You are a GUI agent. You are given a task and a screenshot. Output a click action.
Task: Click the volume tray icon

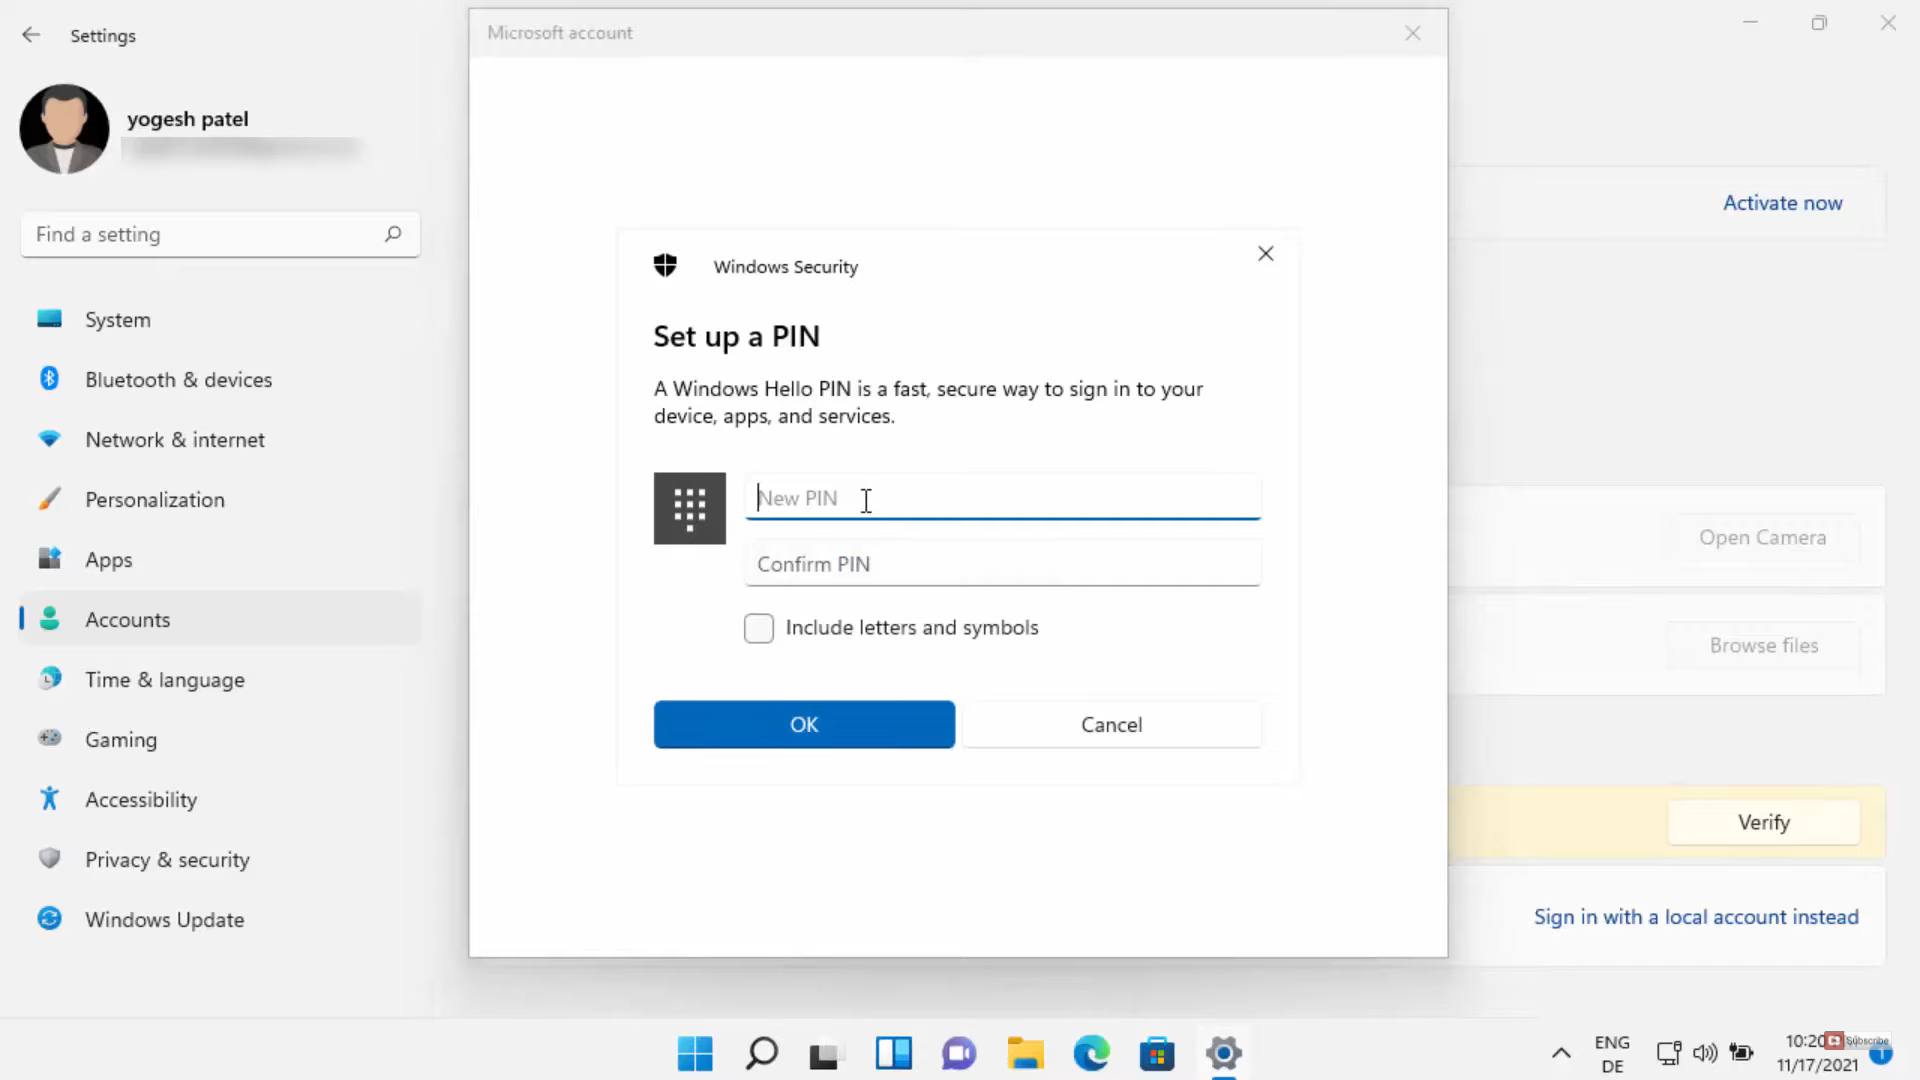point(1705,1053)
